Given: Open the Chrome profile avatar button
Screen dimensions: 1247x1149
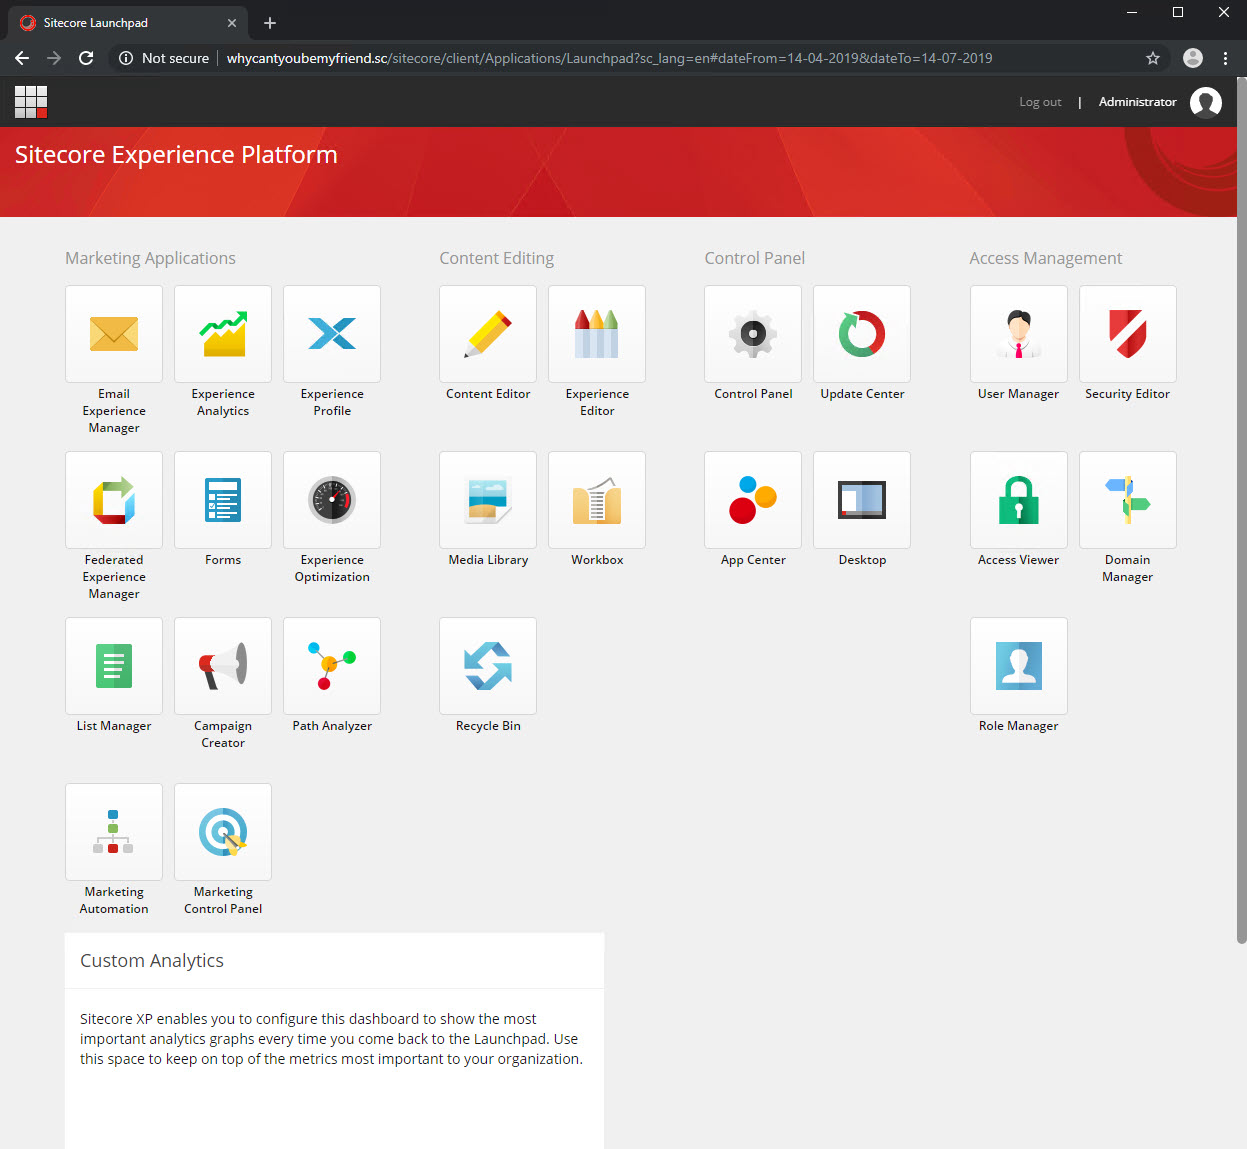Looking at the screenshot, I should [x=1193, y=58].
